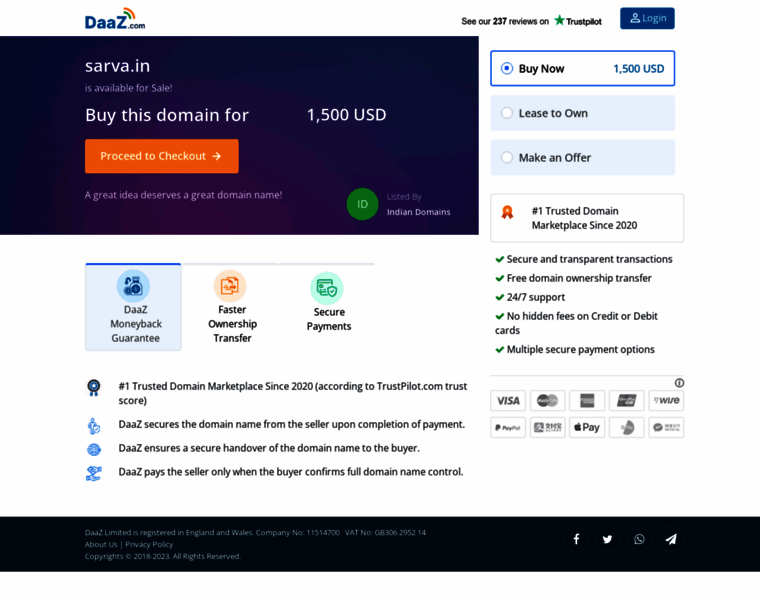Click the American Express payment logo

[587, 401]
